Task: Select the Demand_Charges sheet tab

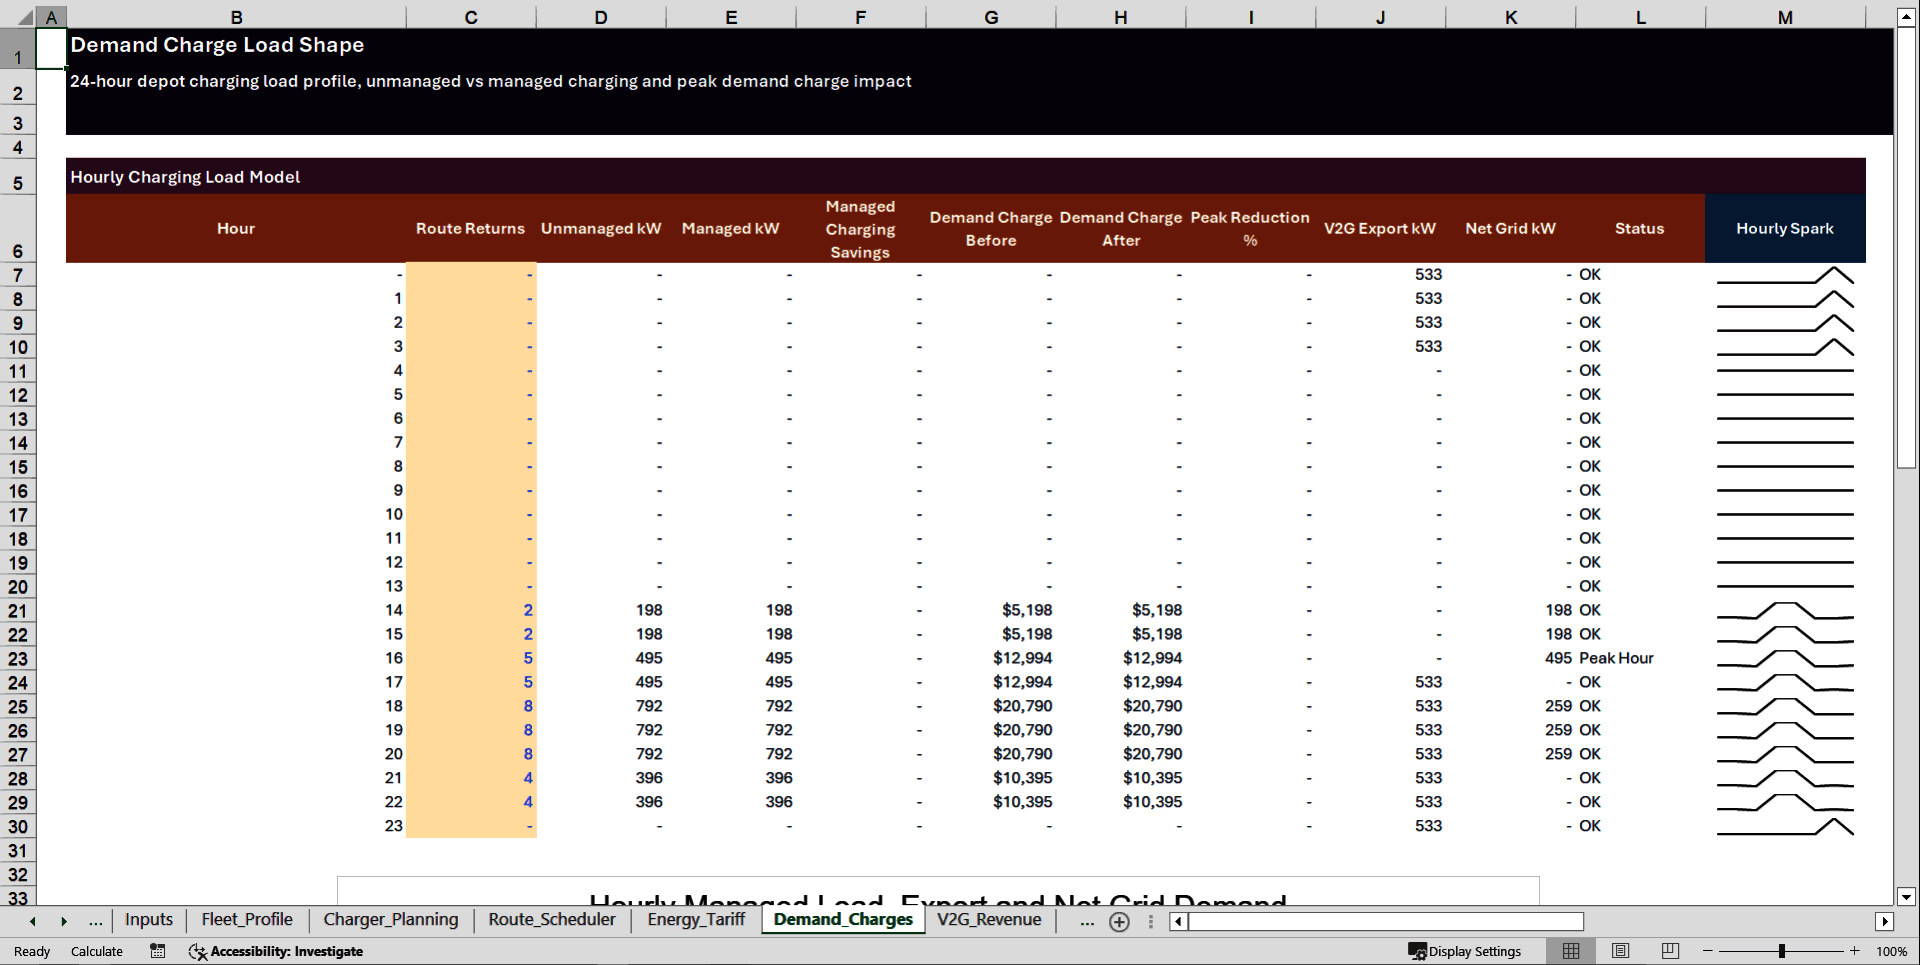Action: 843,920
